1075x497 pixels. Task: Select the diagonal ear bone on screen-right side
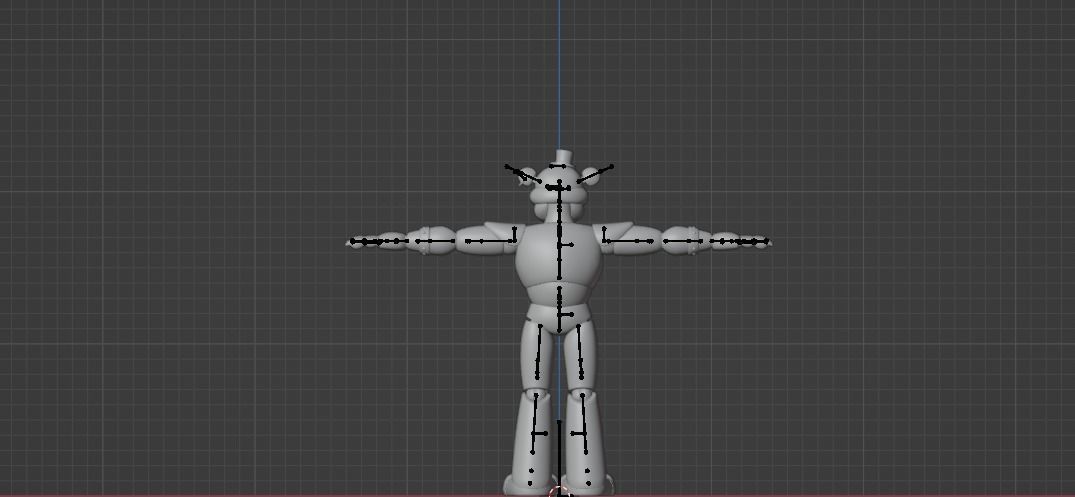tap(595, 174)
